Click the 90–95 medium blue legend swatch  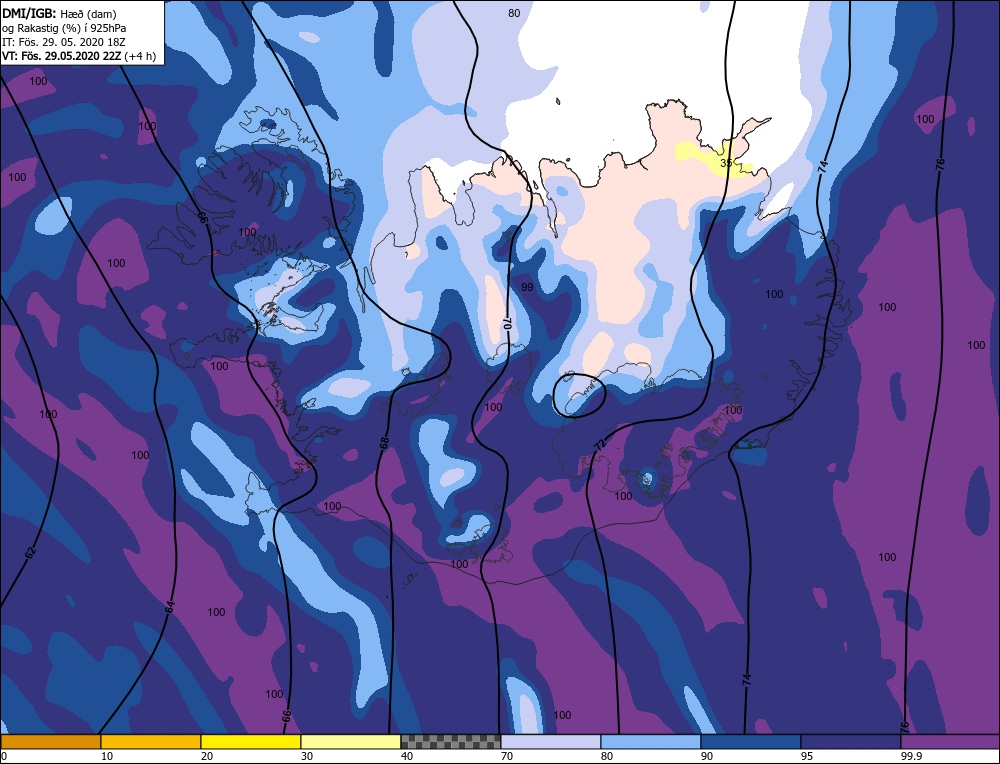[751, 742]
